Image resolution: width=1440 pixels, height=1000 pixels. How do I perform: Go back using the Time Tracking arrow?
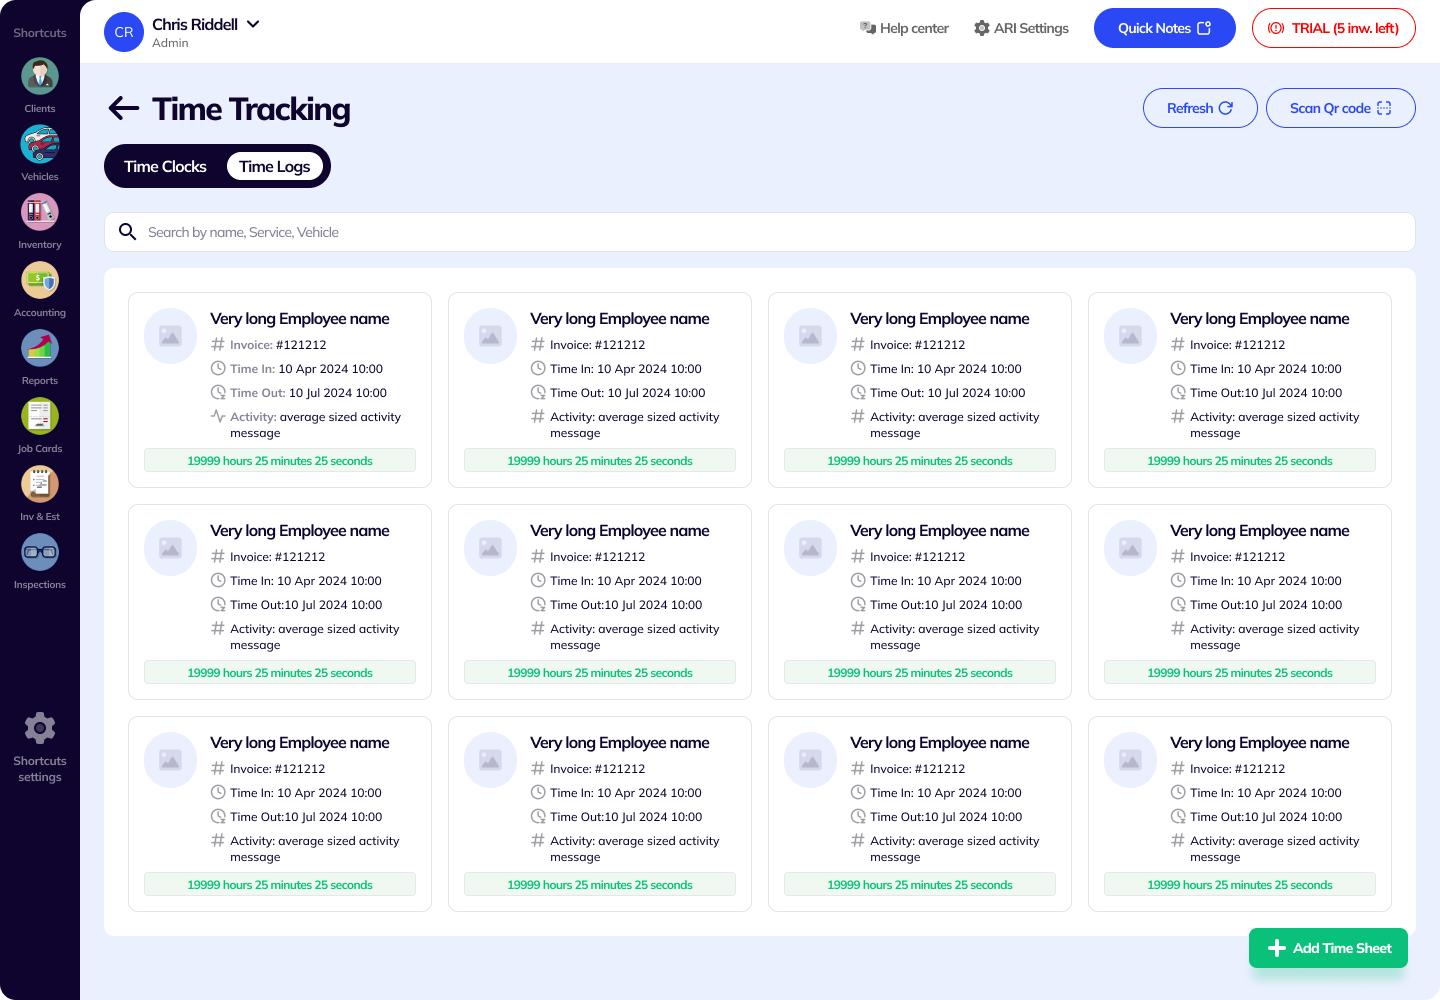(x=123, y=108)
